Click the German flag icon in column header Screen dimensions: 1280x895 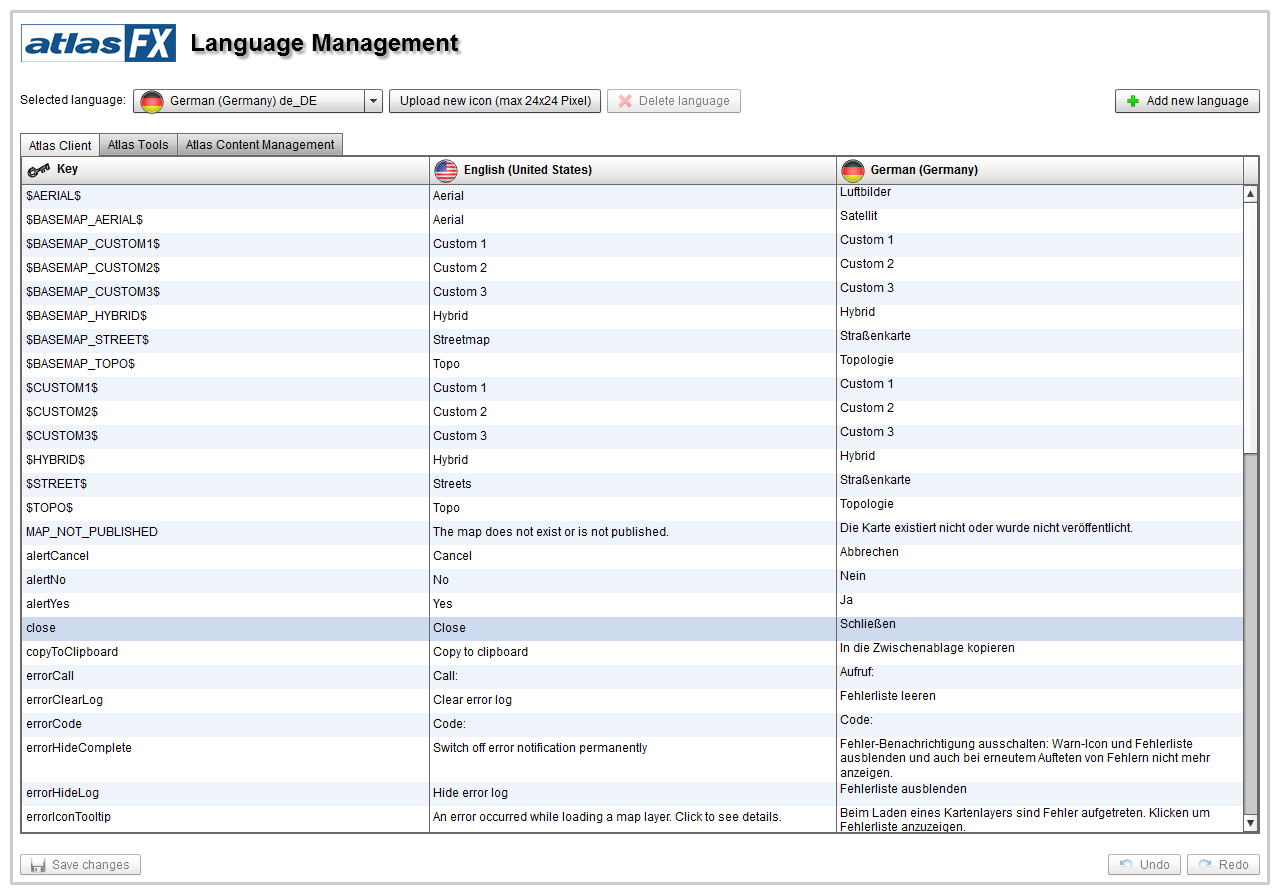[853, 170]
